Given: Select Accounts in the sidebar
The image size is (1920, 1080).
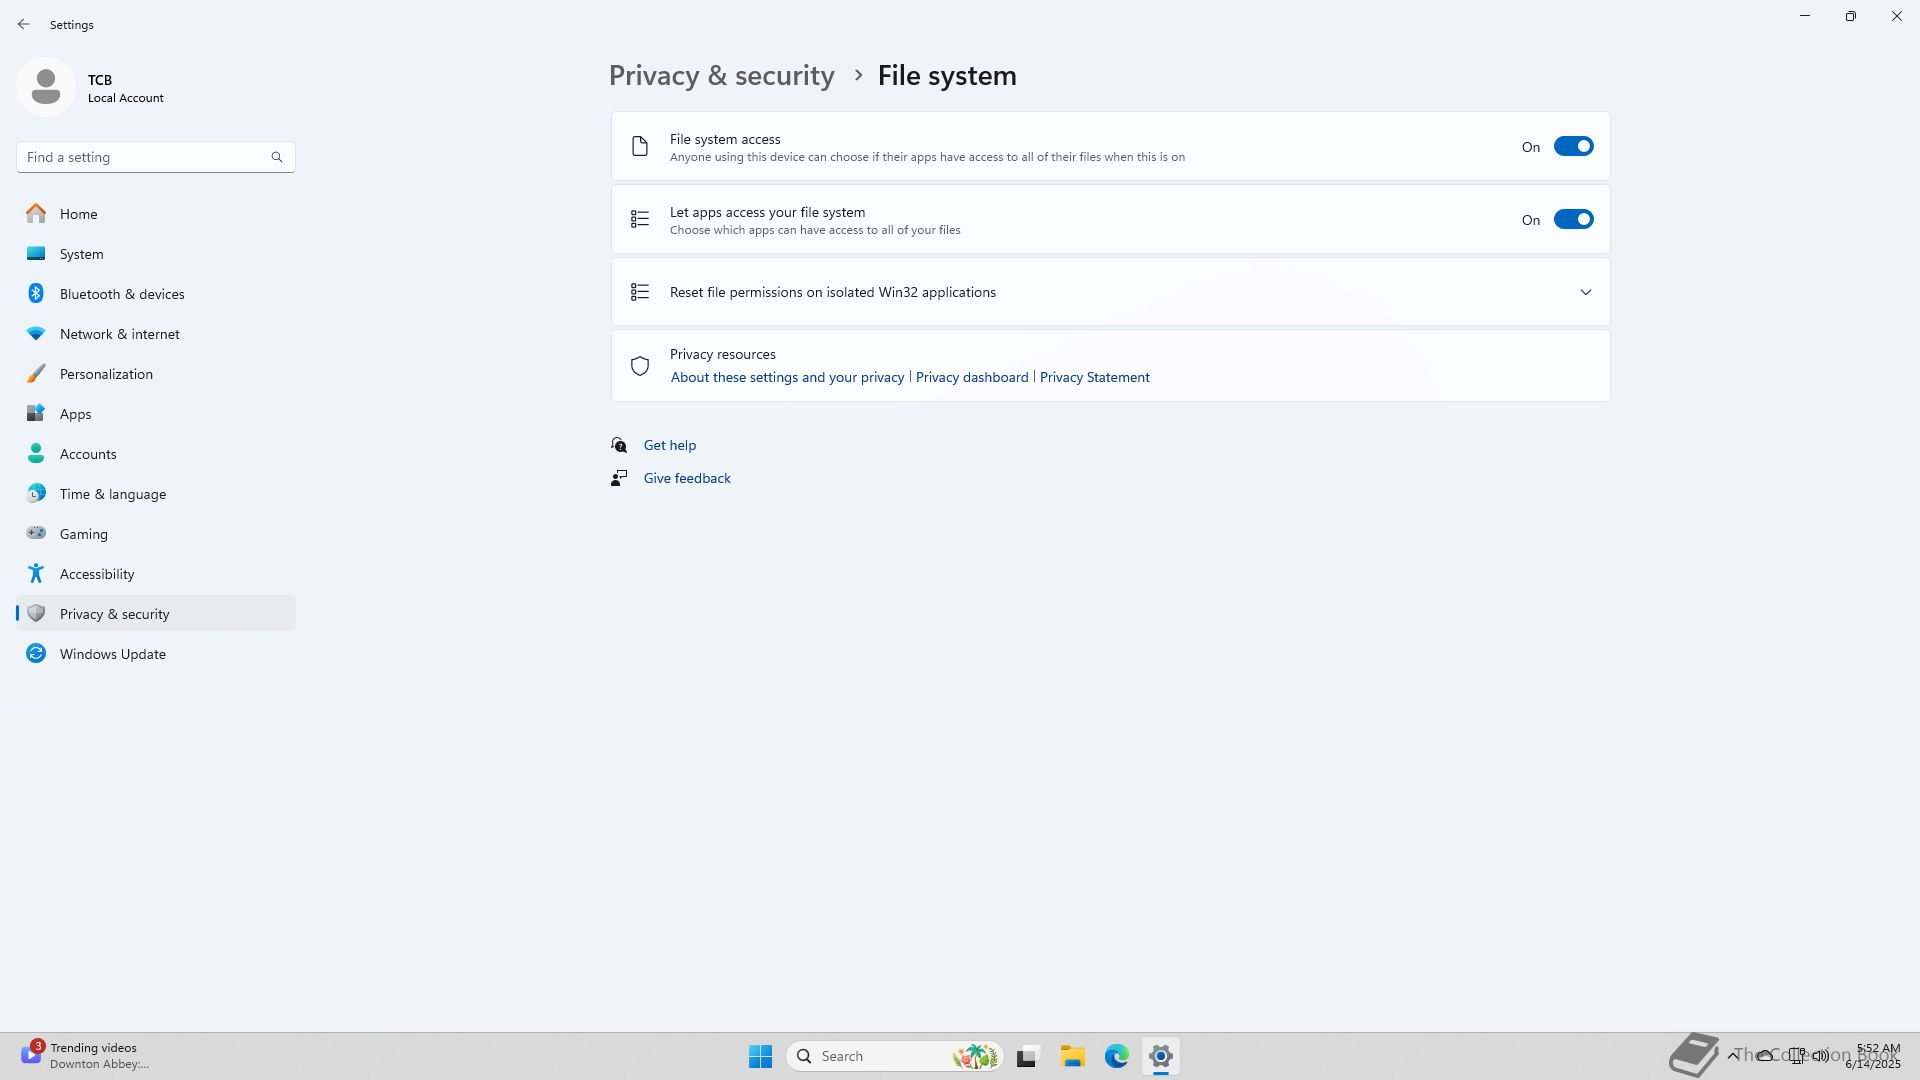Looking at the screenshot, I should (x=87, y=454).
